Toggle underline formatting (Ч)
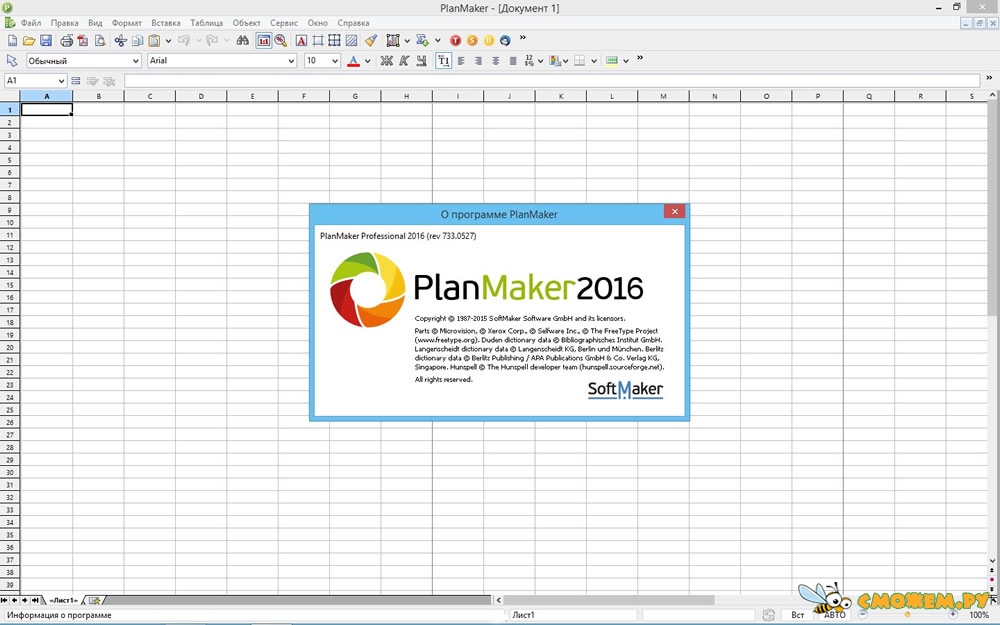Image resolution: width=1000 pixels, height=625 pixels. pyautogui.click(x=421, y=61)
